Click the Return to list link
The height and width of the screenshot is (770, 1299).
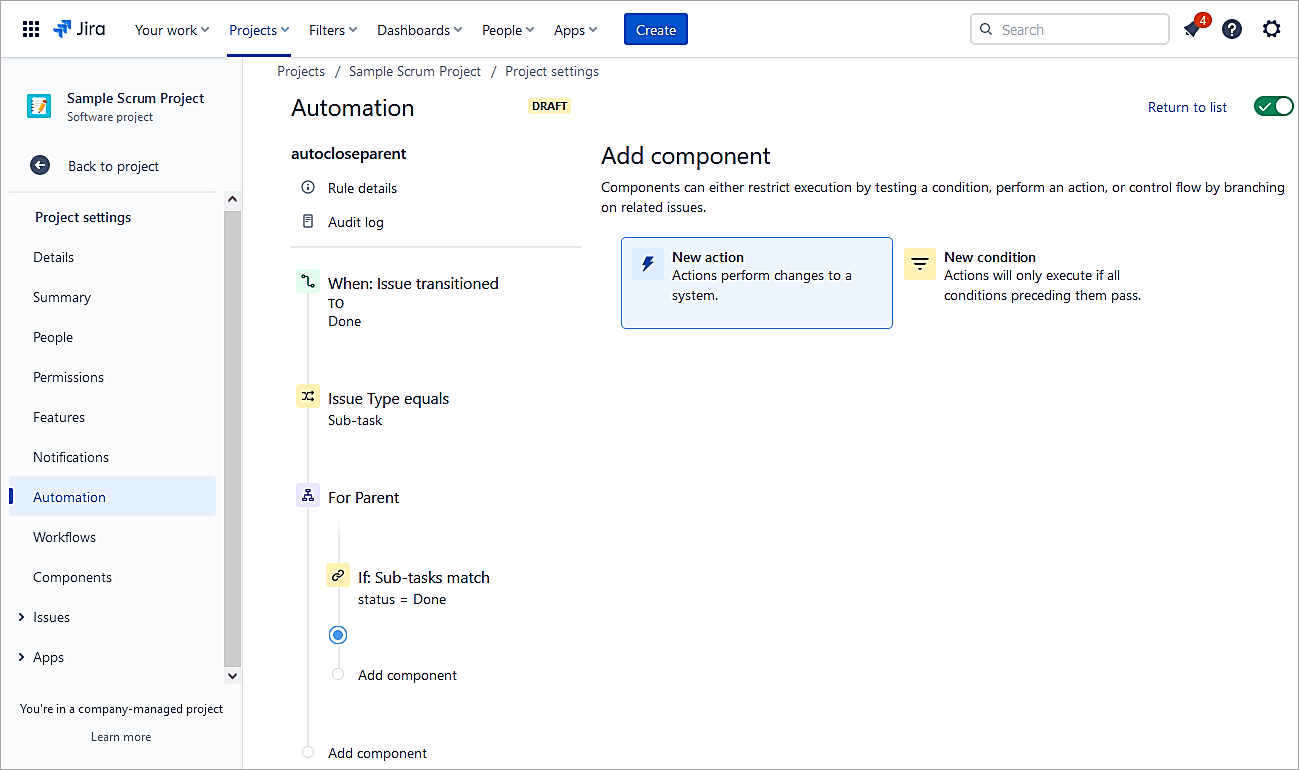1187,107
